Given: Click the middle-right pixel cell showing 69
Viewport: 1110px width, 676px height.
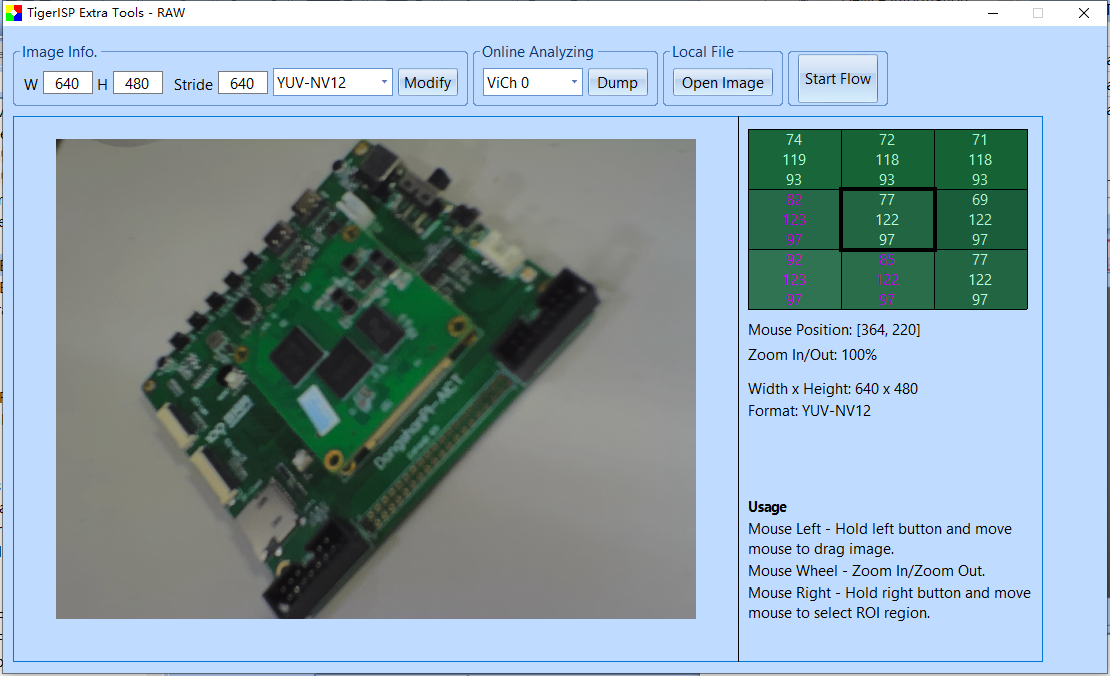Looking at the screenshot, I should tap(980, 220).
